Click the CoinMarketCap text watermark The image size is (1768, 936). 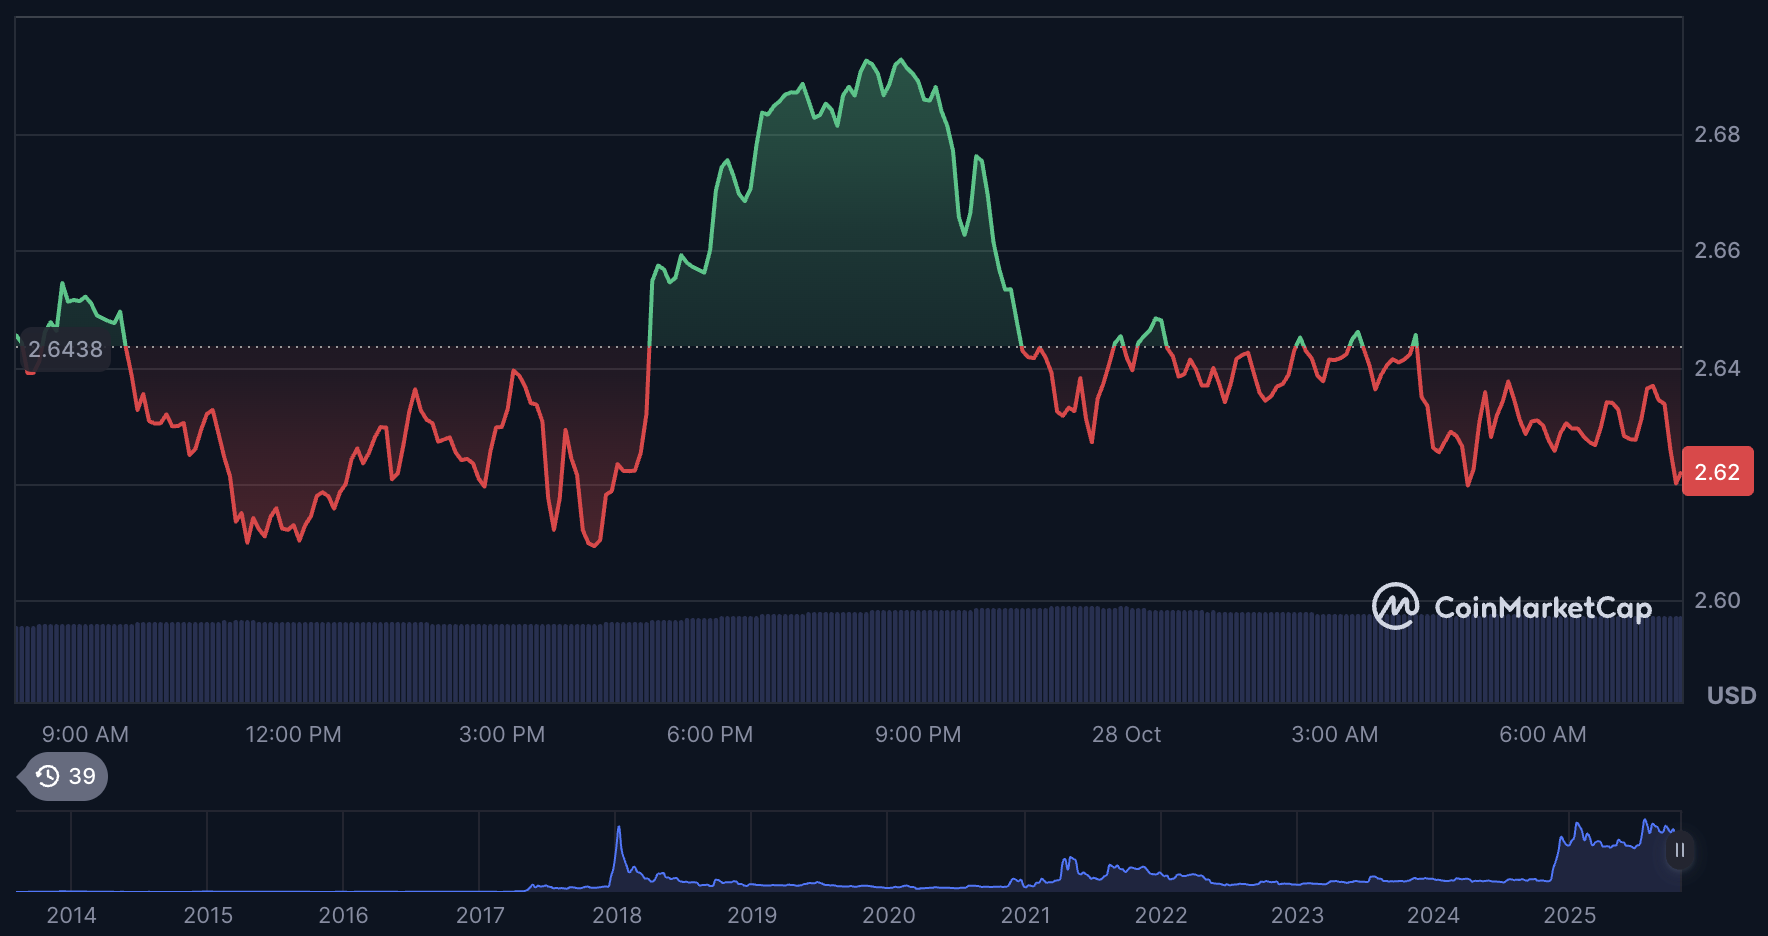coord(1542,608)
